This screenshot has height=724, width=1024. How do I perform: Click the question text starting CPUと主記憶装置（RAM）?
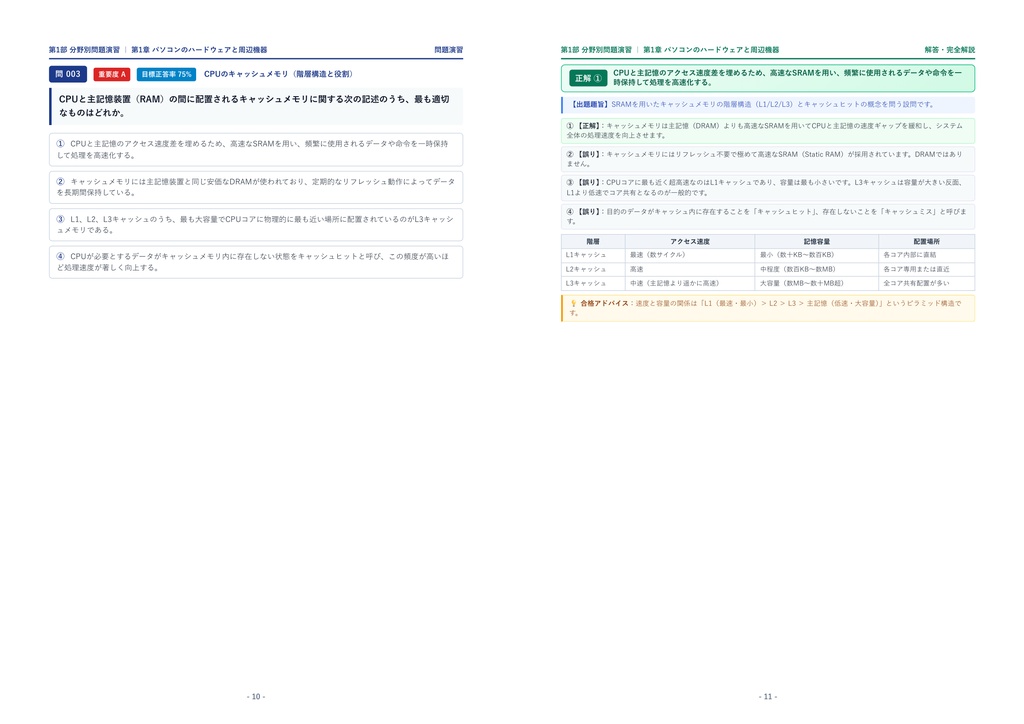[x=256, y=106]
